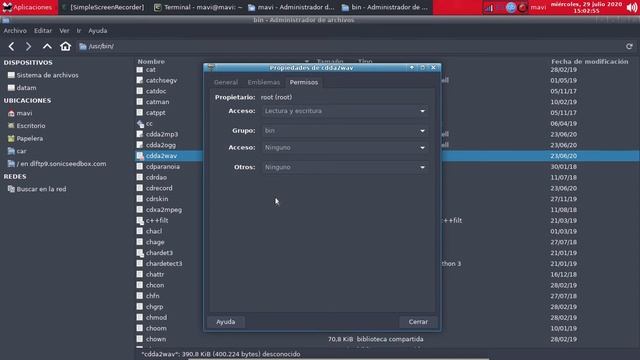Open the Editar menu
Image resolution: width=640 pixels, height=360 pixels.
(x=43, y=31)
